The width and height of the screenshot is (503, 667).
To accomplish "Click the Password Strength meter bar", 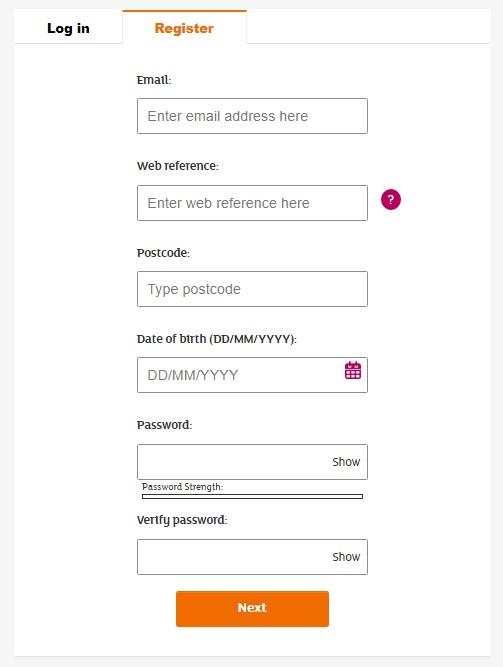I will 252,496.
